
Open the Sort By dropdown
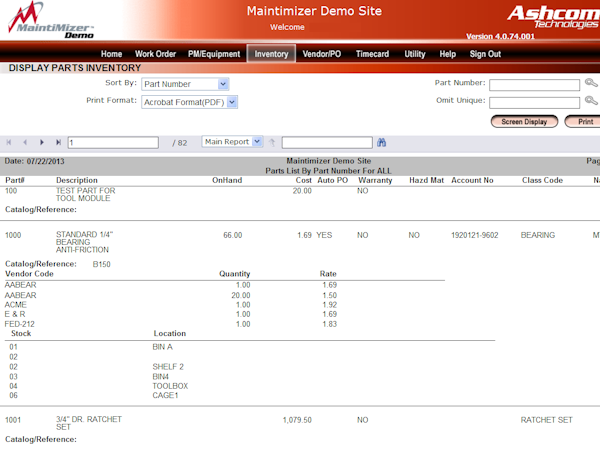point(185,84)
